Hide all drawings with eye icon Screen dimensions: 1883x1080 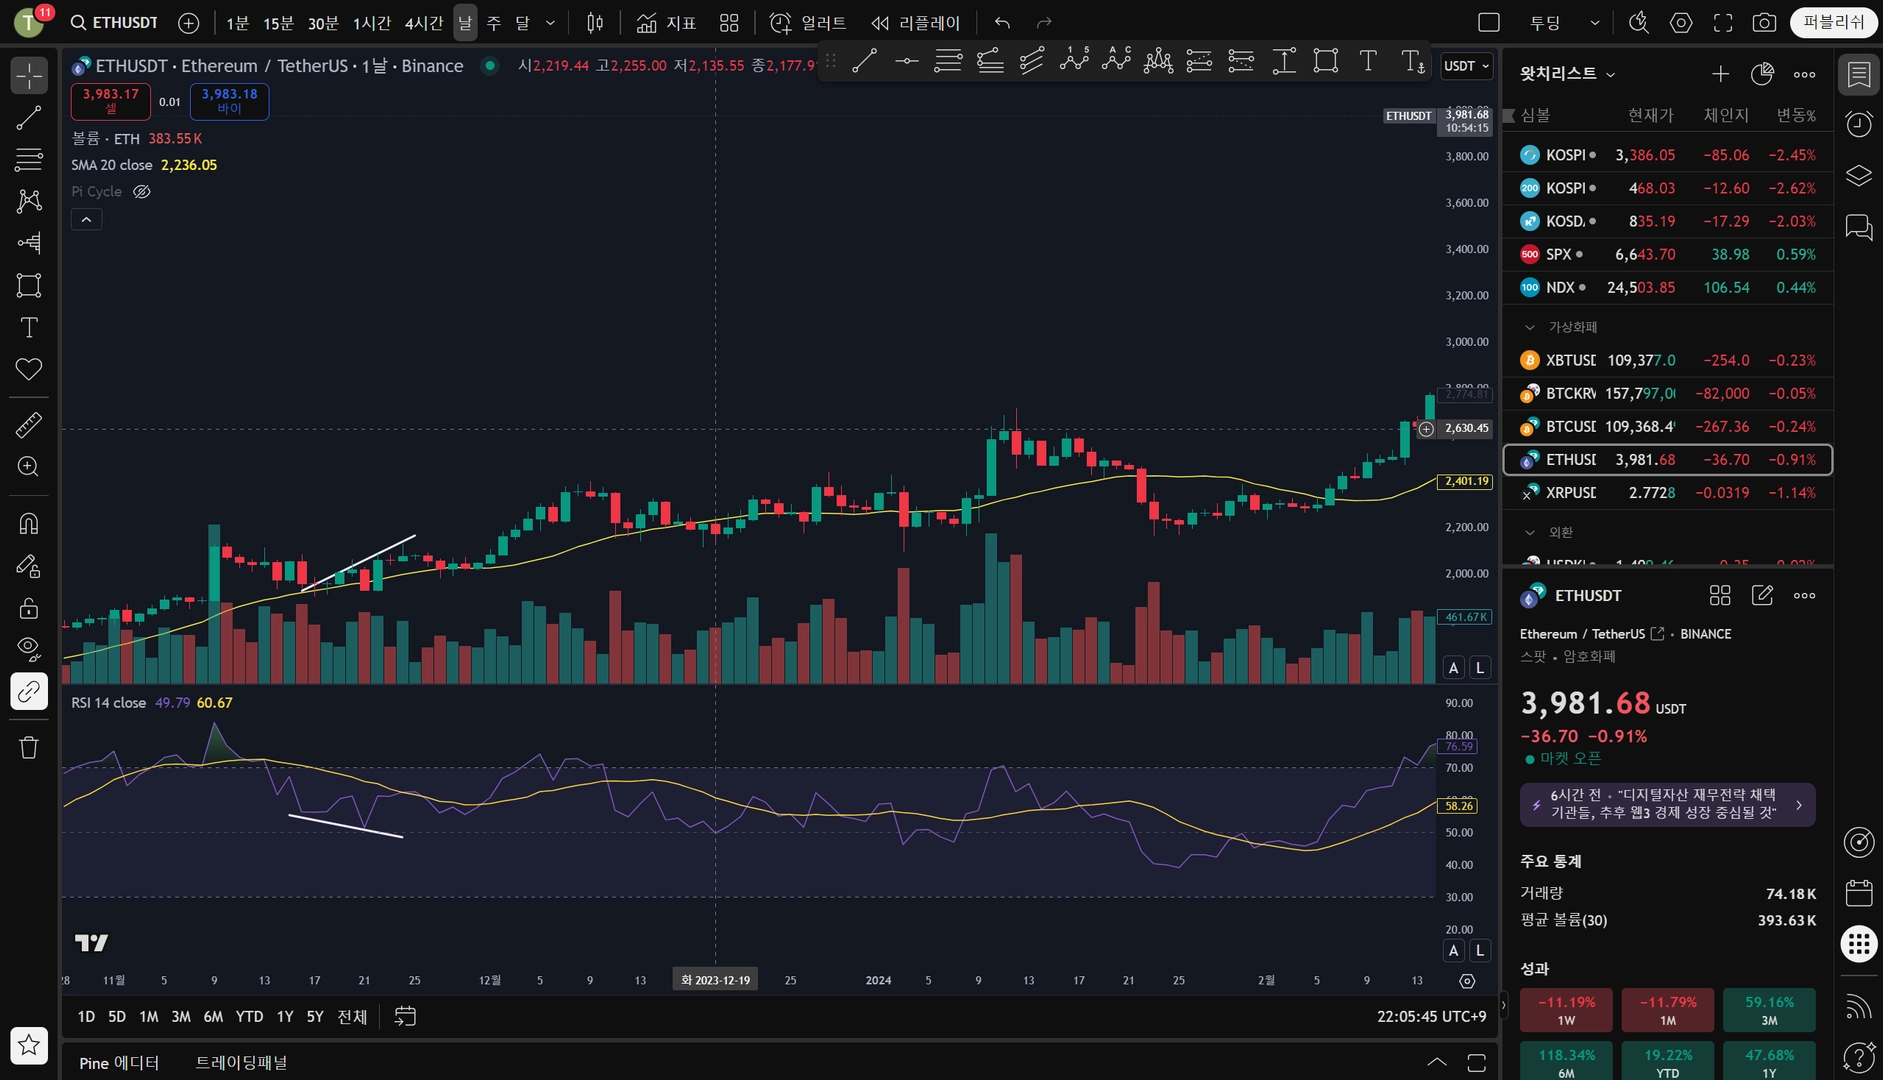pos(29,649)
